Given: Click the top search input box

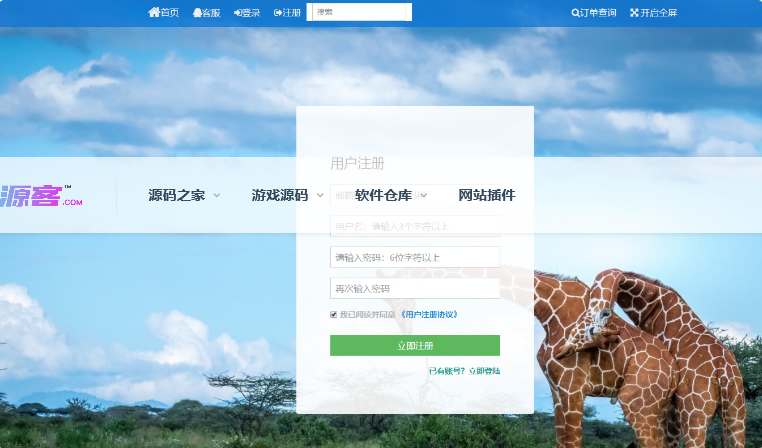Looking at the screenshot, I should pyautogui.click(x=359, y=12).
